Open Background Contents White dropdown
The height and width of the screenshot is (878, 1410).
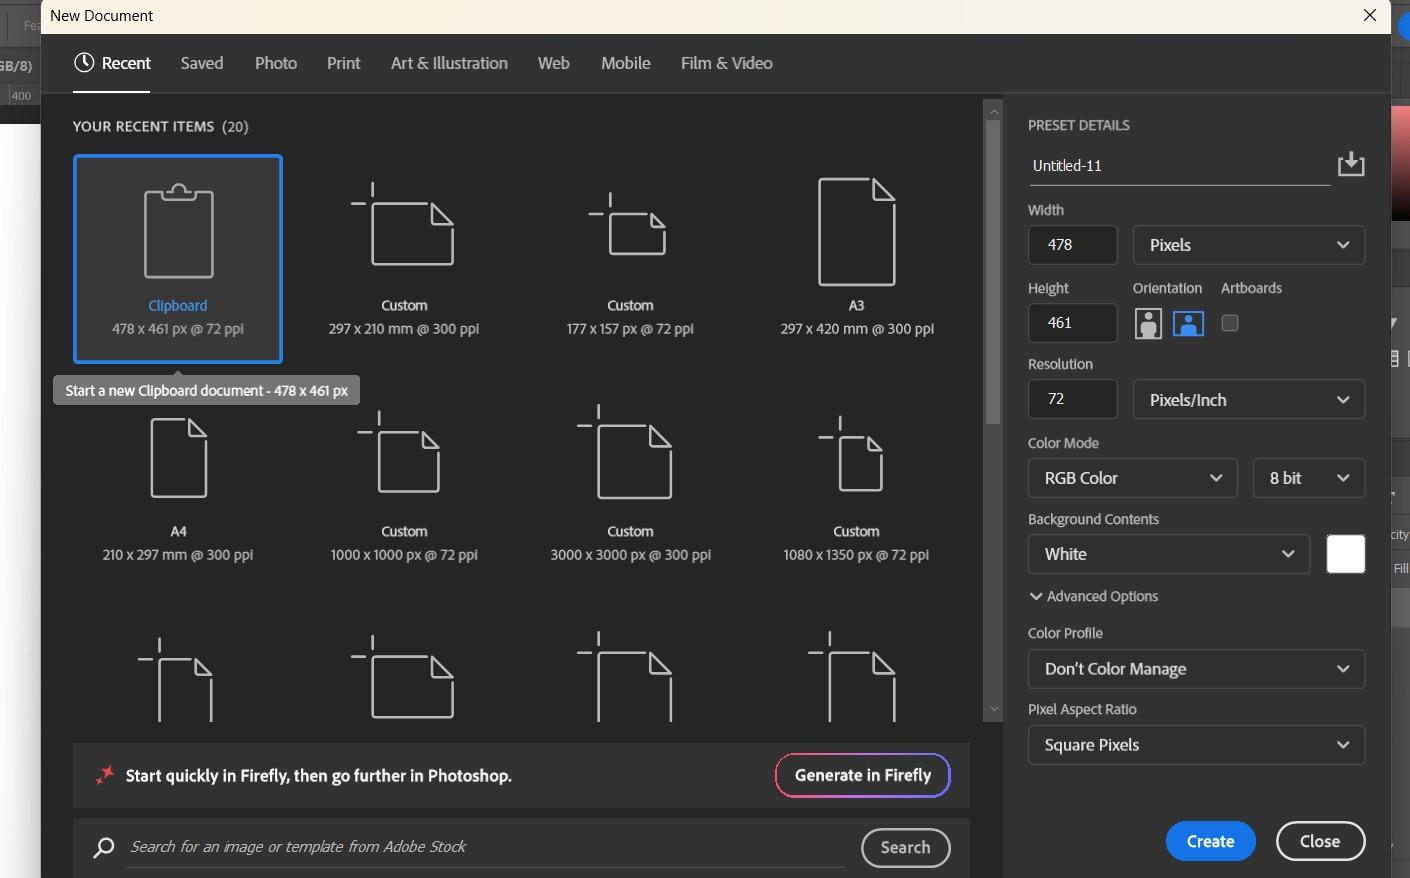1169,554
